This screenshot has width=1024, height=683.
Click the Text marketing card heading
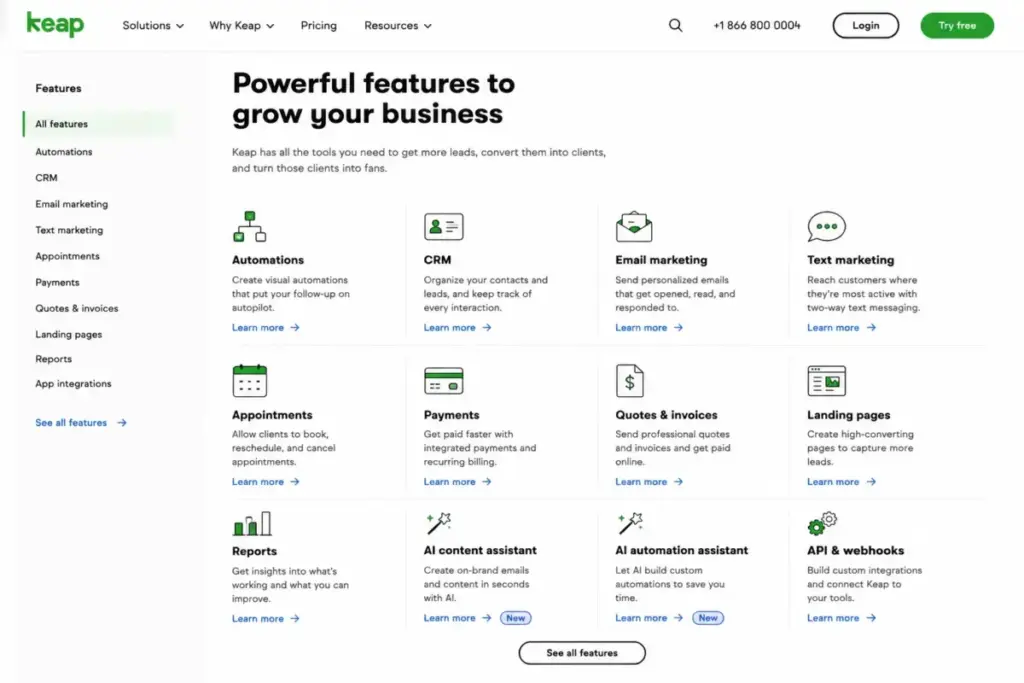850,260
